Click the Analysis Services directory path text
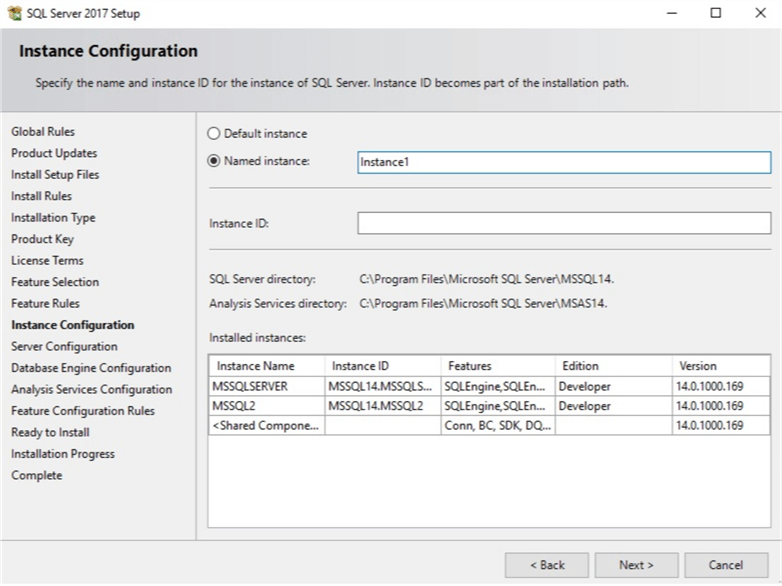This screenshot has height=586, width=782. [x=483, y=304]
